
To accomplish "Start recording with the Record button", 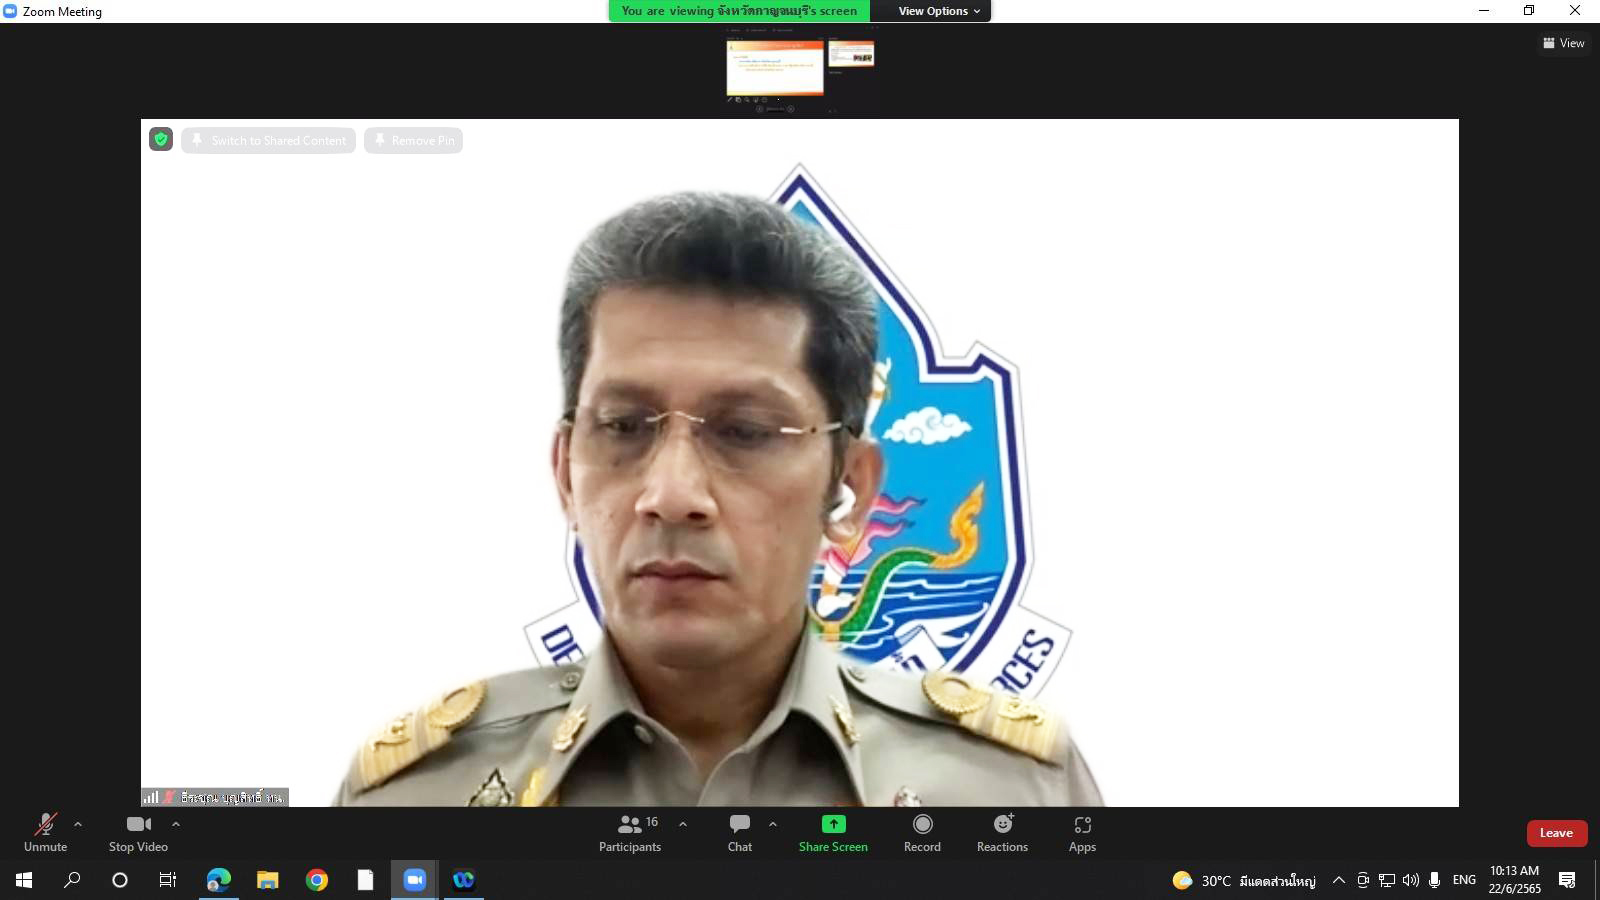I will [x=922, y=832].
